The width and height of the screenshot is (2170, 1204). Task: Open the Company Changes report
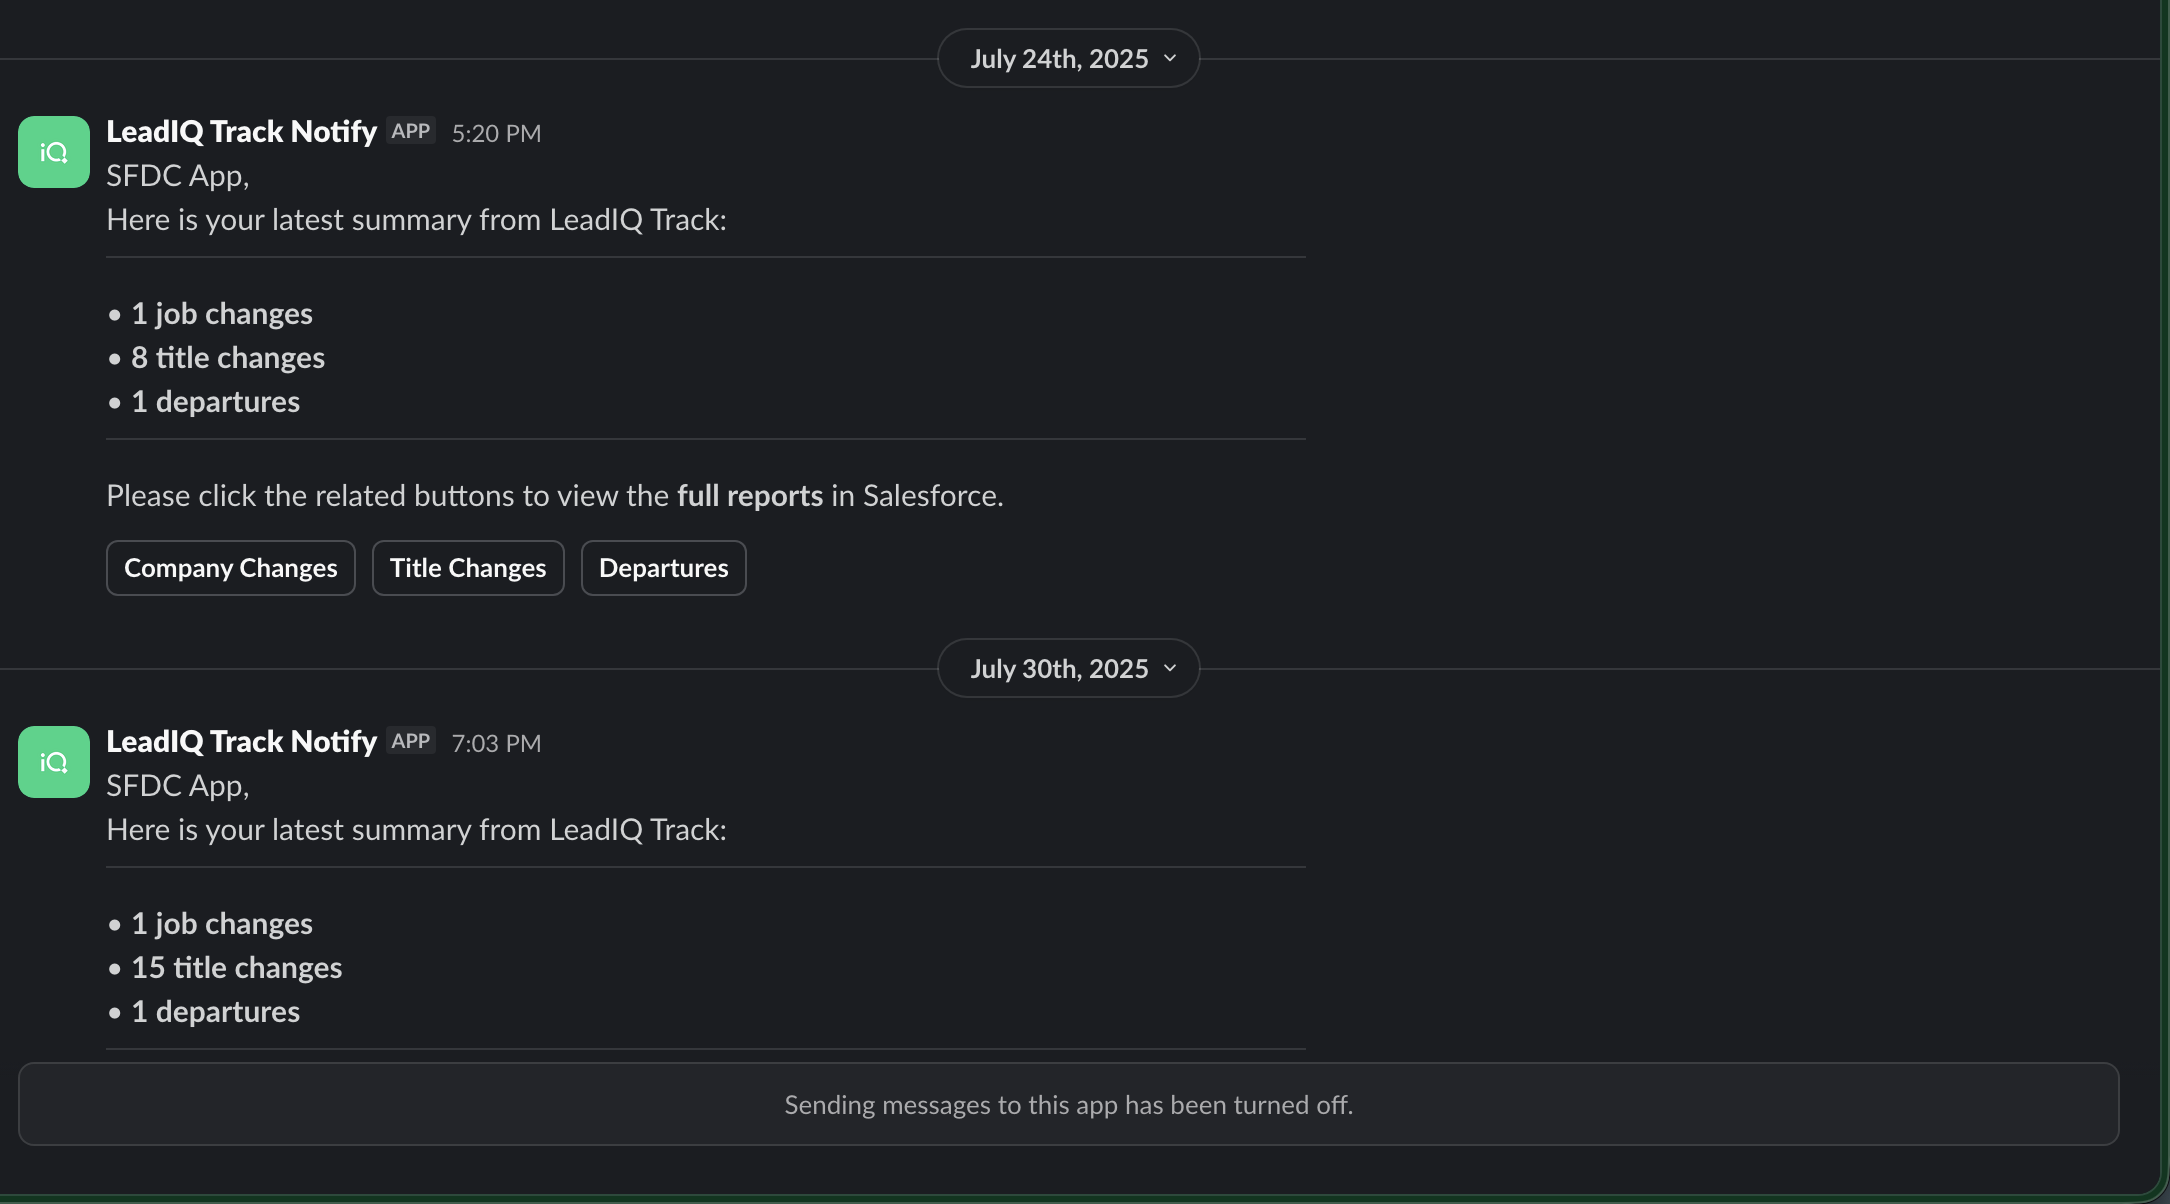[230, 567]
